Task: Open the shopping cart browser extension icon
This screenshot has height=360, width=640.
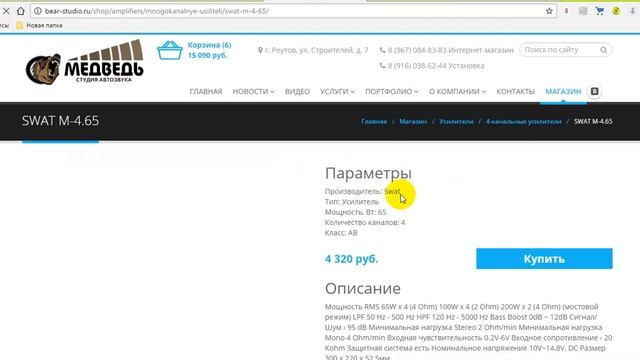Action: [x=600, y=11]
